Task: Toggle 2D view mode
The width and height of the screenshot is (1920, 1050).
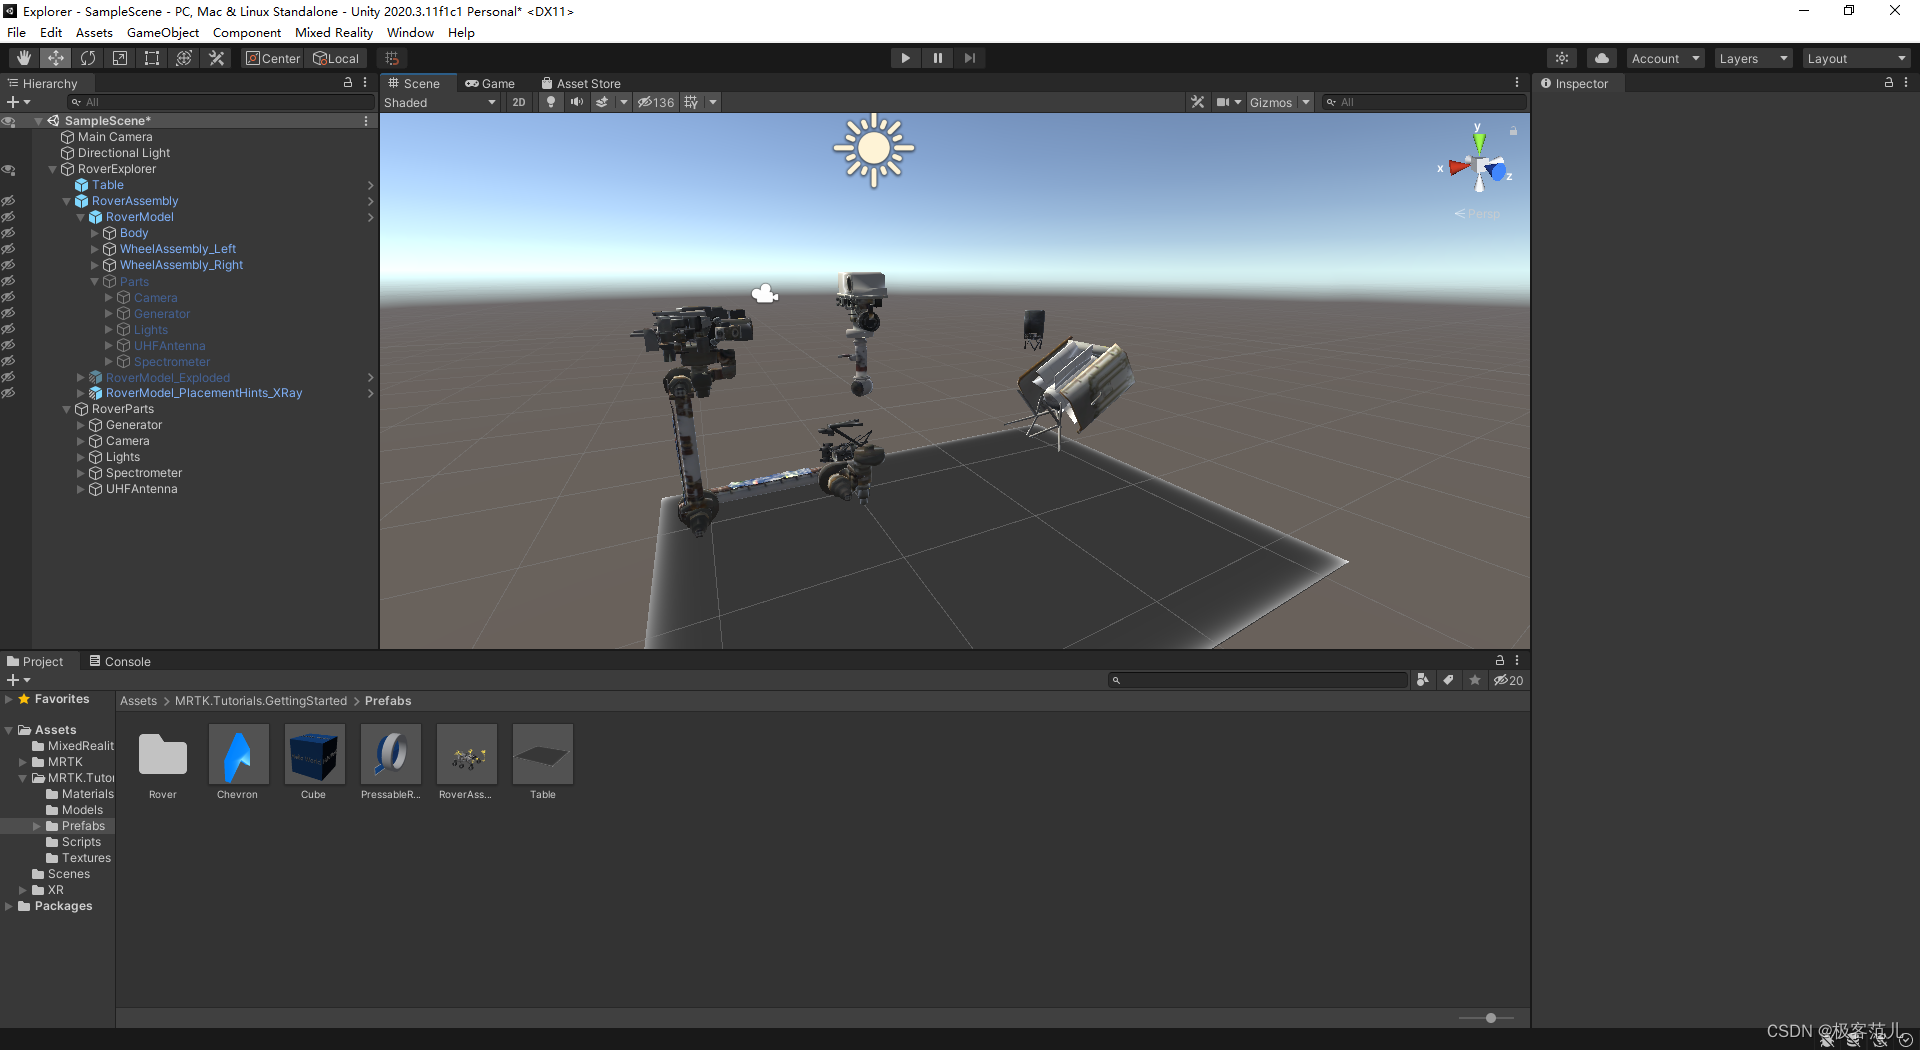Action: click(x=519, y=102)
